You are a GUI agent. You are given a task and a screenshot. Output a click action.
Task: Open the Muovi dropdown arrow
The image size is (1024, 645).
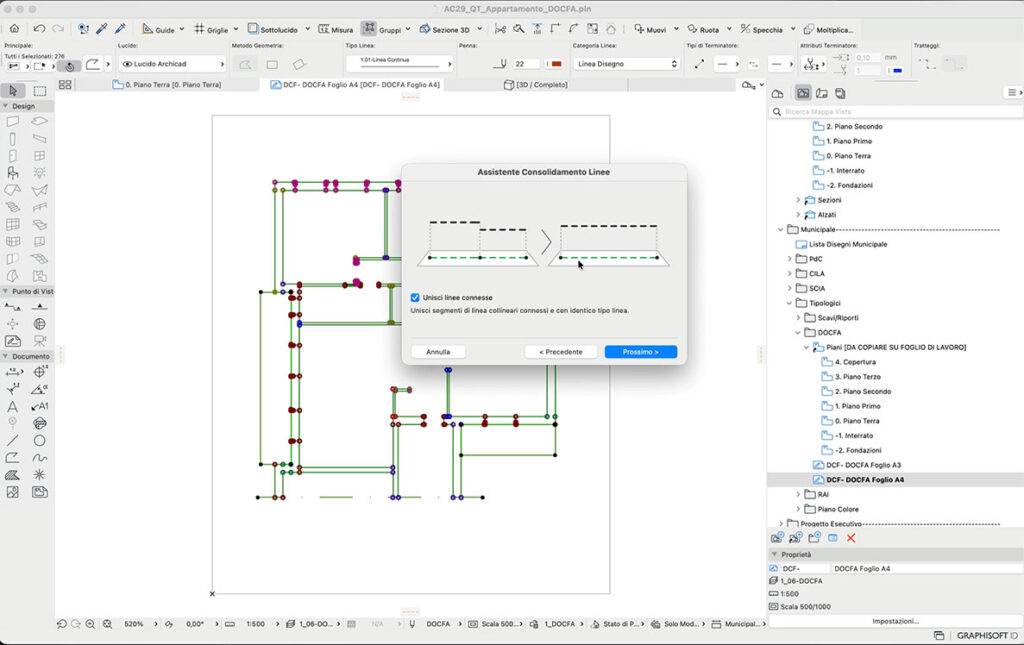pyautogui.click(x=676, y=29)
